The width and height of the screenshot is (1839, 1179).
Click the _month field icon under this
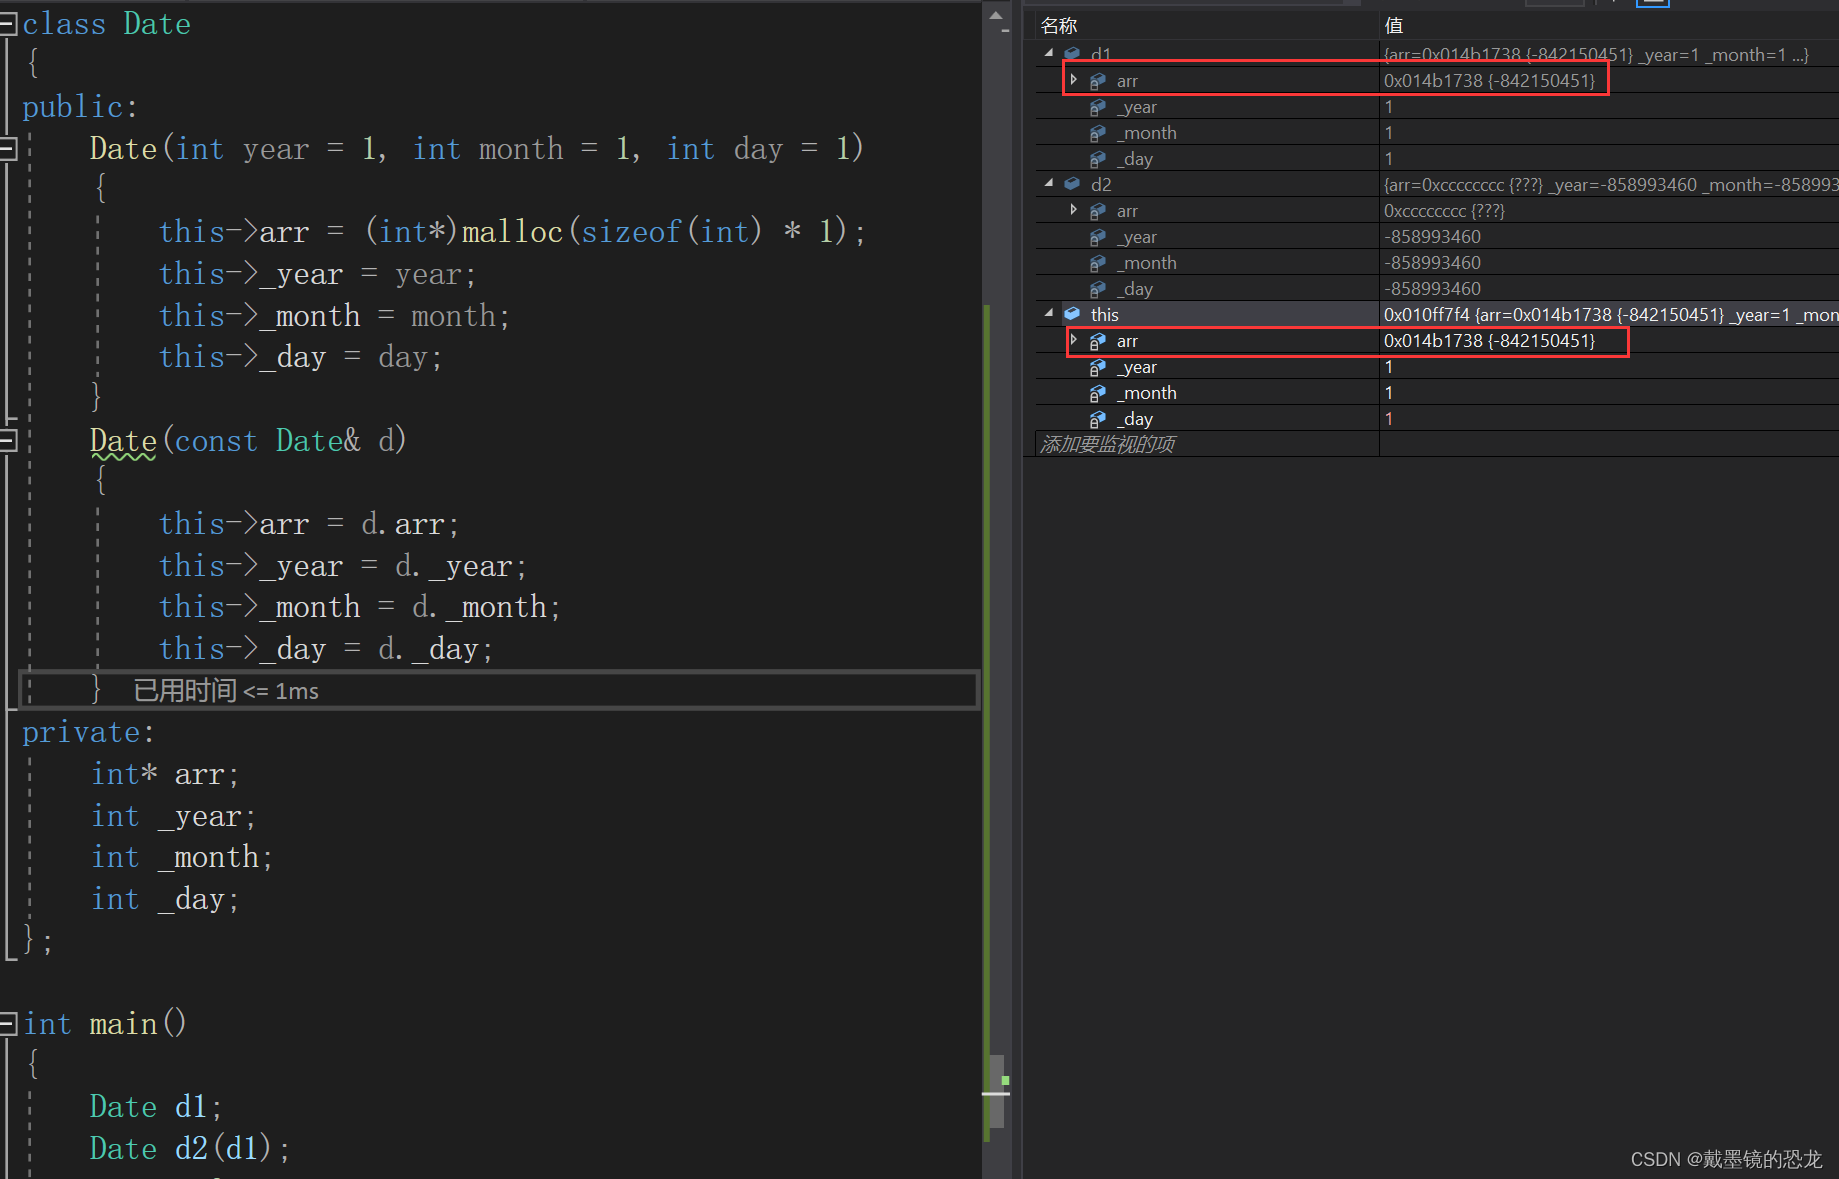pyautogui.click(x=1098, y=393)
